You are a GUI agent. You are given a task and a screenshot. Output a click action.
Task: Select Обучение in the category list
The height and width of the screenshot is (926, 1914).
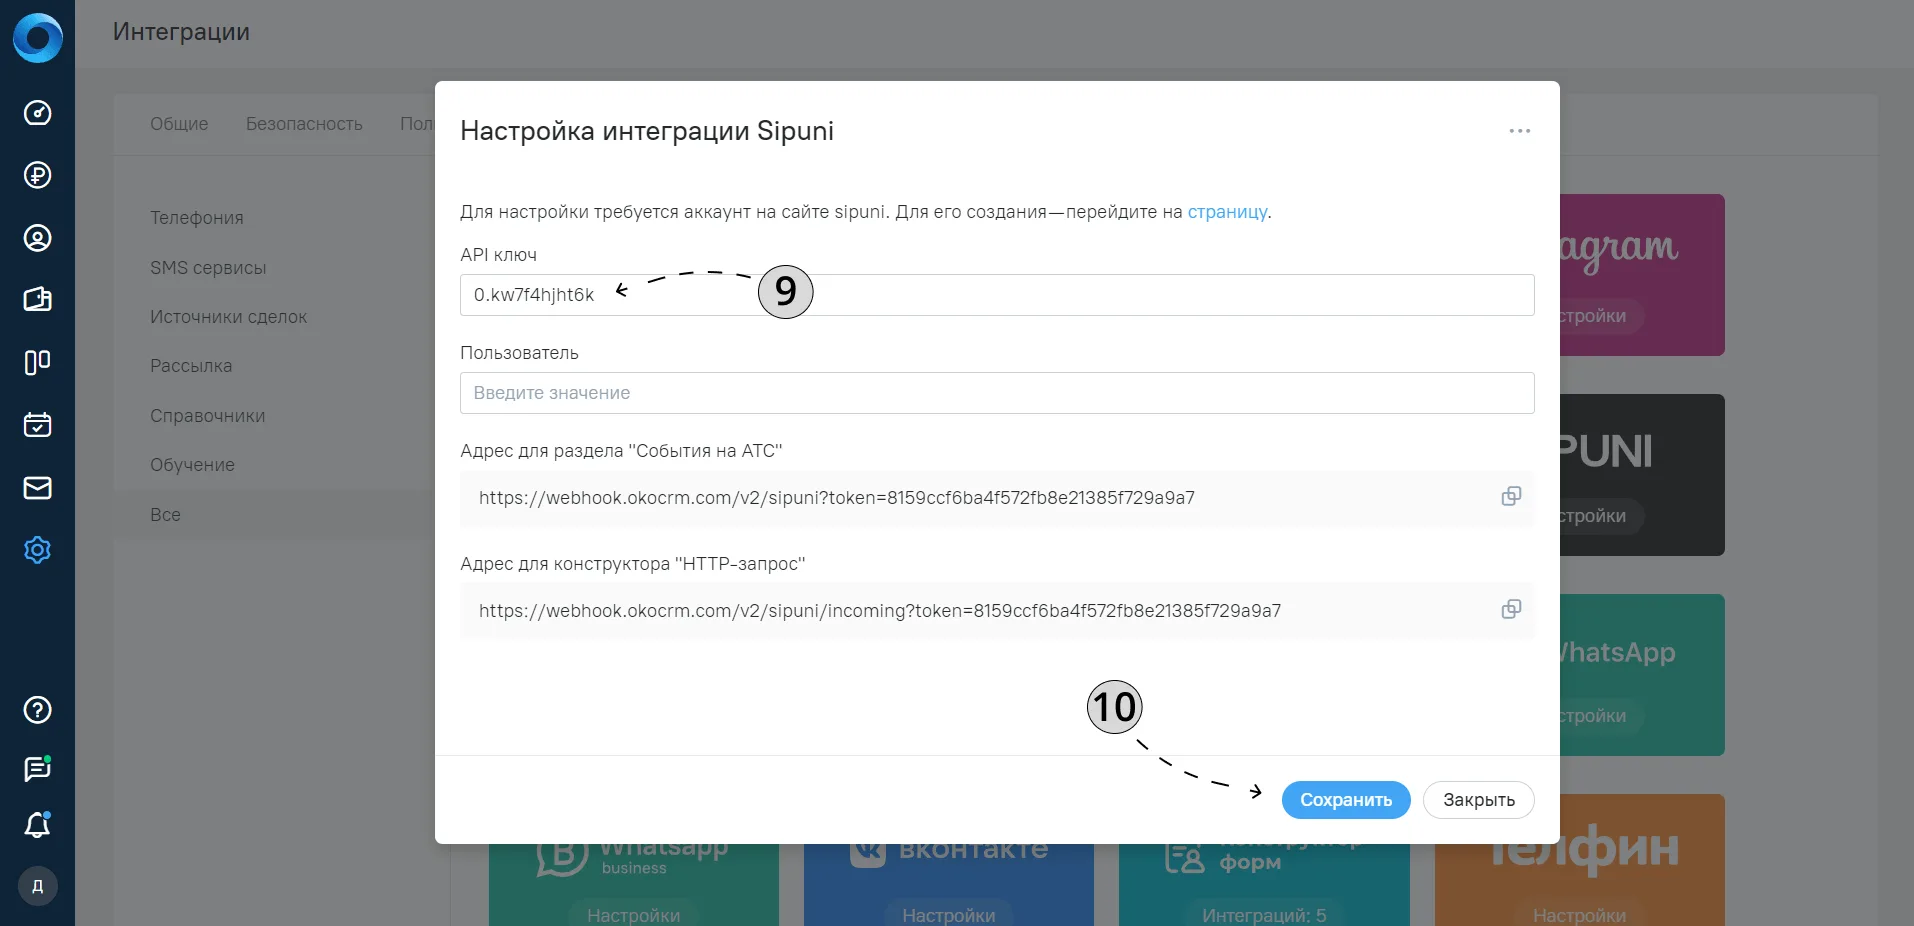coord(192,465)
